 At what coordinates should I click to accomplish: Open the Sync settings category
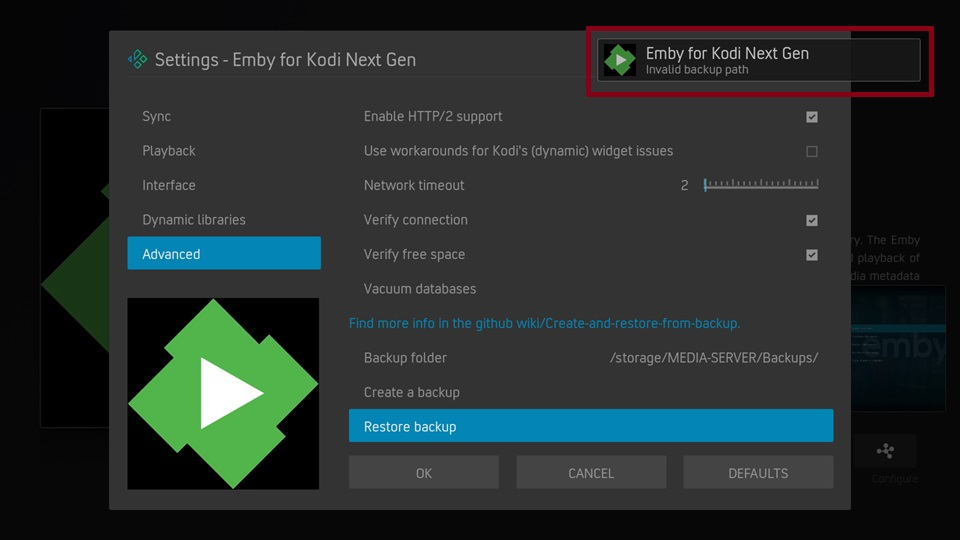click(157, 117)
